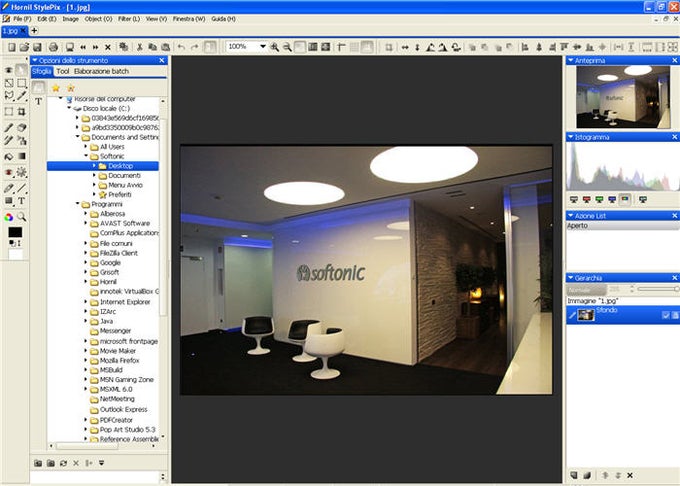Select the Zoom magnifier tool in toolbox

pos(21,217)
